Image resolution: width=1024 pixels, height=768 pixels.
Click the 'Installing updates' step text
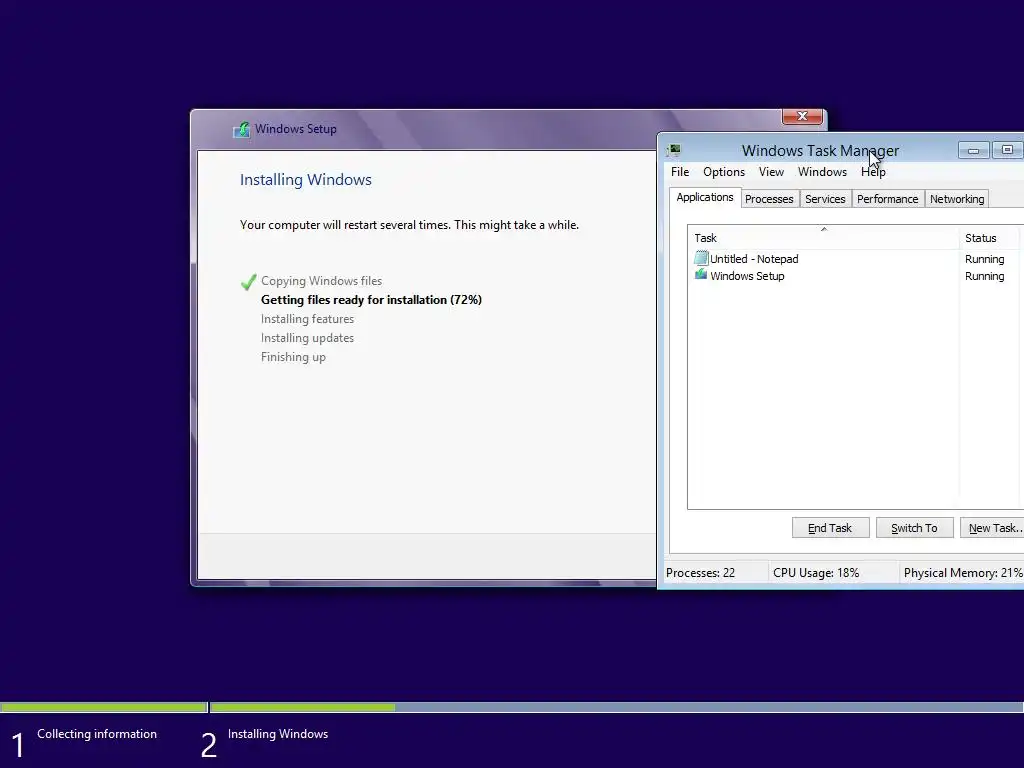[x=307, y=338]
